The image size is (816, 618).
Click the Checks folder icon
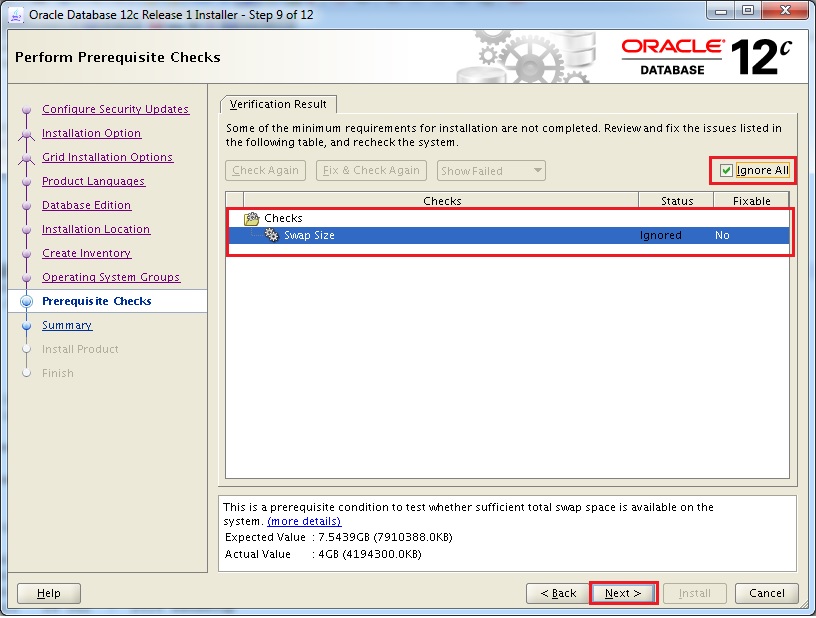coord(252,218)
